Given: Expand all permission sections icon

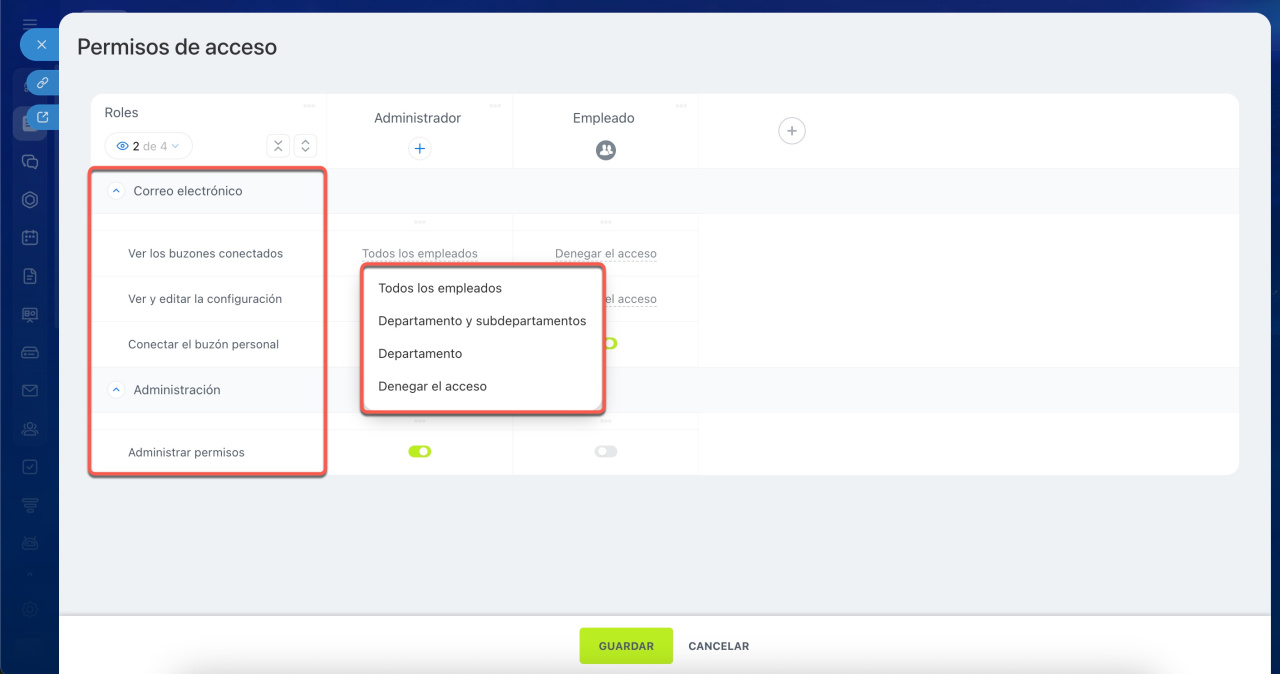Looking at the screenshot, I should click(x=306, y=146).
